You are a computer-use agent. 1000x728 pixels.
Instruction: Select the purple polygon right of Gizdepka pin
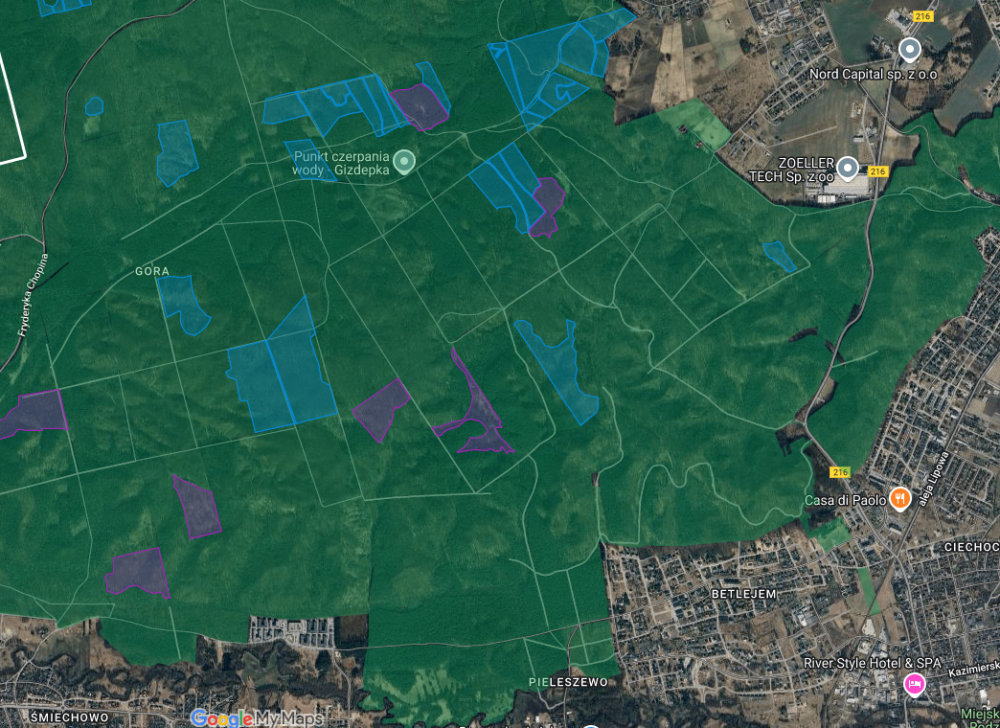(420, 107)
